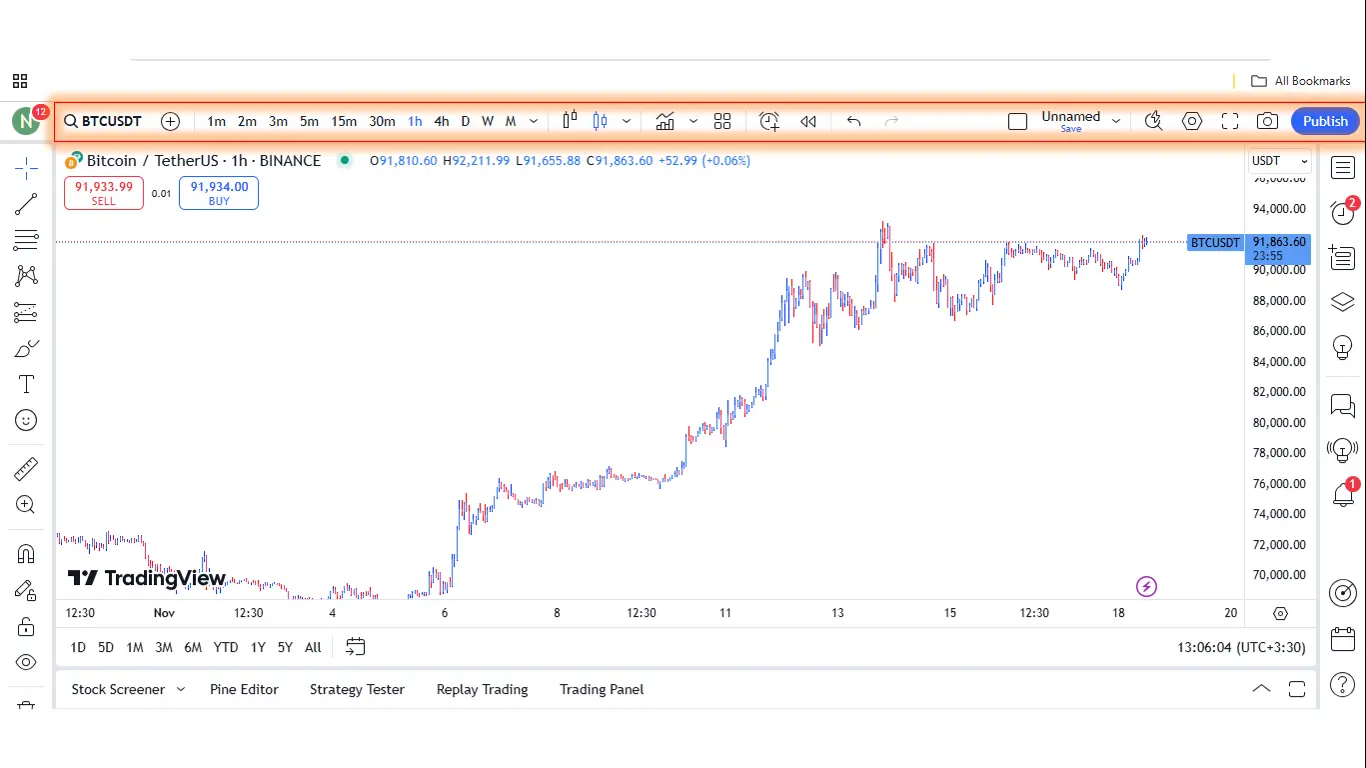1366x768 pixels.
Task: Select the trend line drawing tool
Action: tap(26, 204)
